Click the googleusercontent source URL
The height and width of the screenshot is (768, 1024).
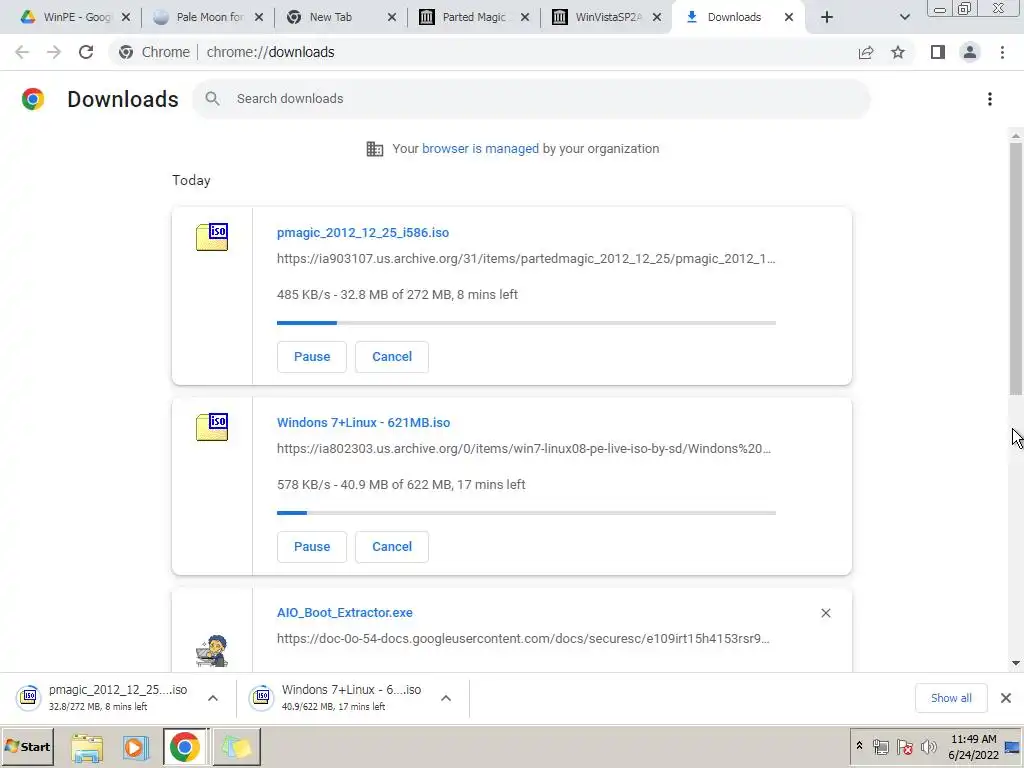pyautogui.click(x=523, y=639)
